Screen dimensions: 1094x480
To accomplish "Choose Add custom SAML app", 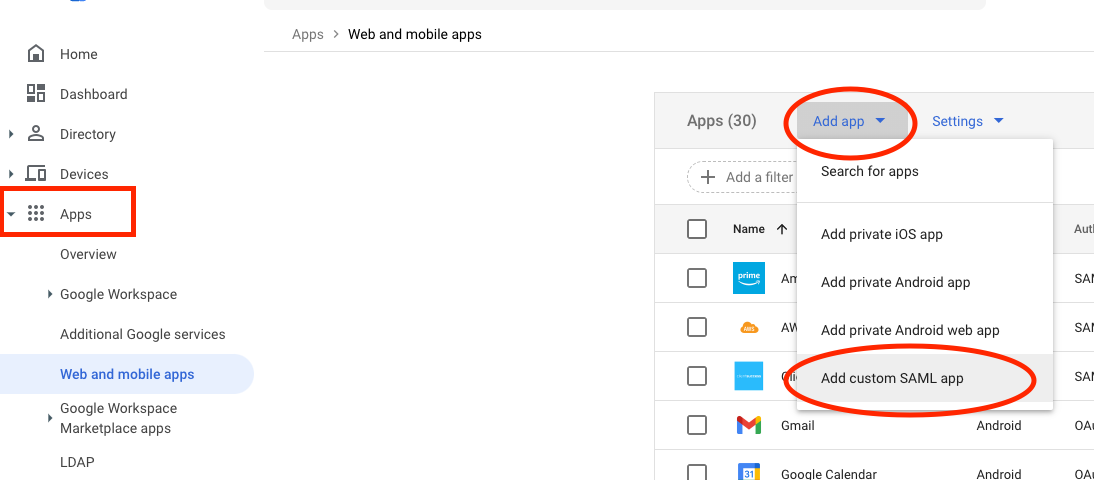I will (x=924, y=378).
